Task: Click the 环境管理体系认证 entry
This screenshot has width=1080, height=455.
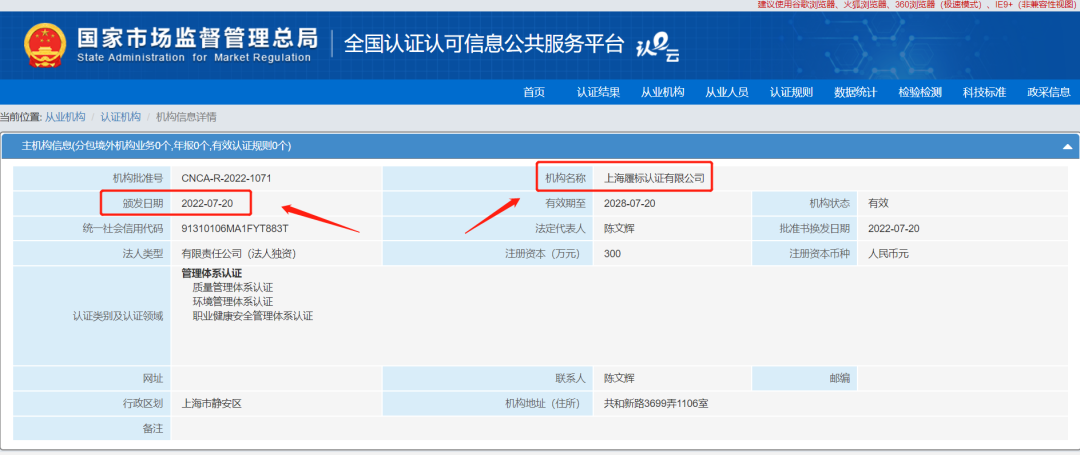Action: (233, 302)
